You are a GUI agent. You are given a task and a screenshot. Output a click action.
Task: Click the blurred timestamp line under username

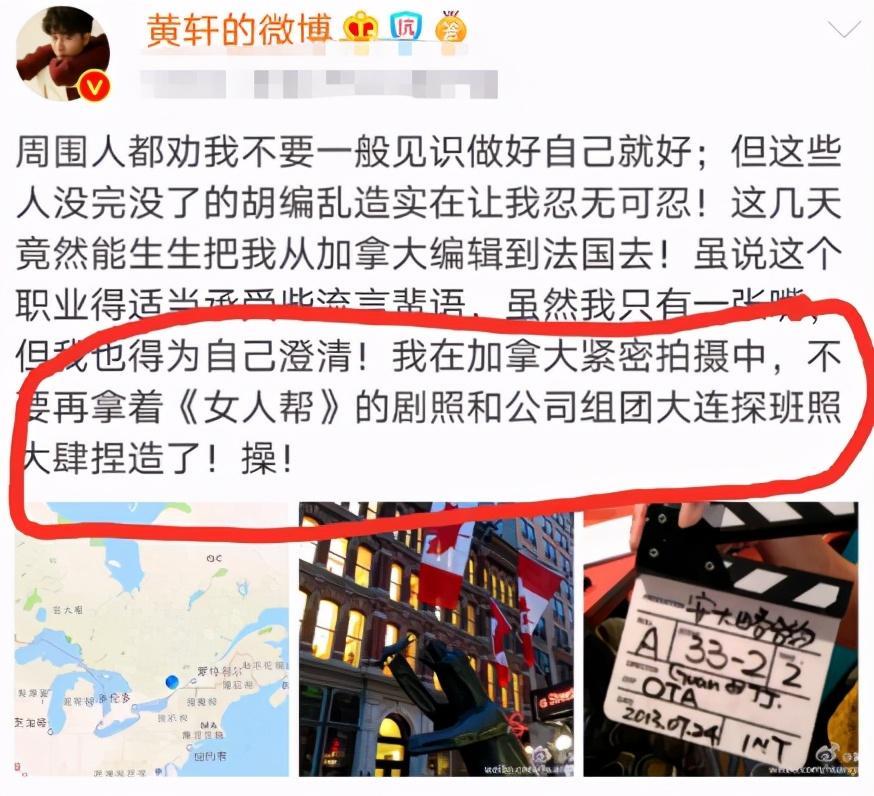pyautogui.click(x=318, y=85)
